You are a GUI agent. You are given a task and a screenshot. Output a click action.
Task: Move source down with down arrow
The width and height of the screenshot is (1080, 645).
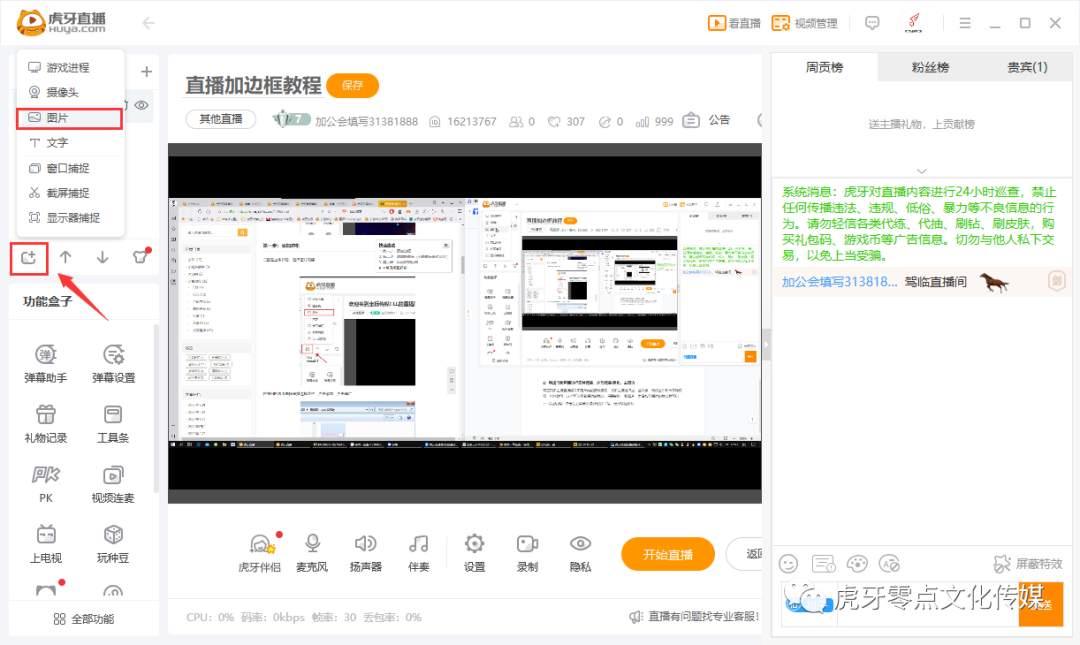[103, 257]
